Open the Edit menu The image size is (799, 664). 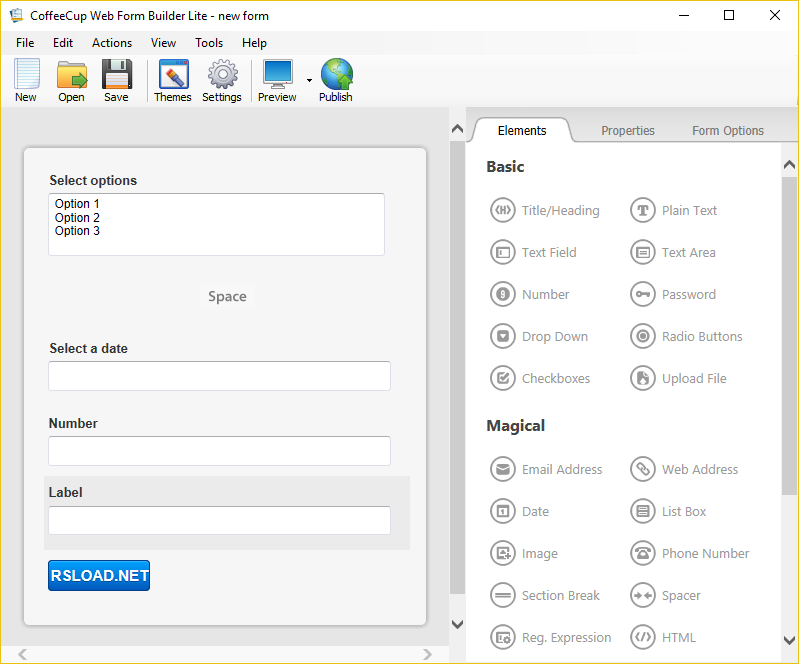[x=63, y=43]
